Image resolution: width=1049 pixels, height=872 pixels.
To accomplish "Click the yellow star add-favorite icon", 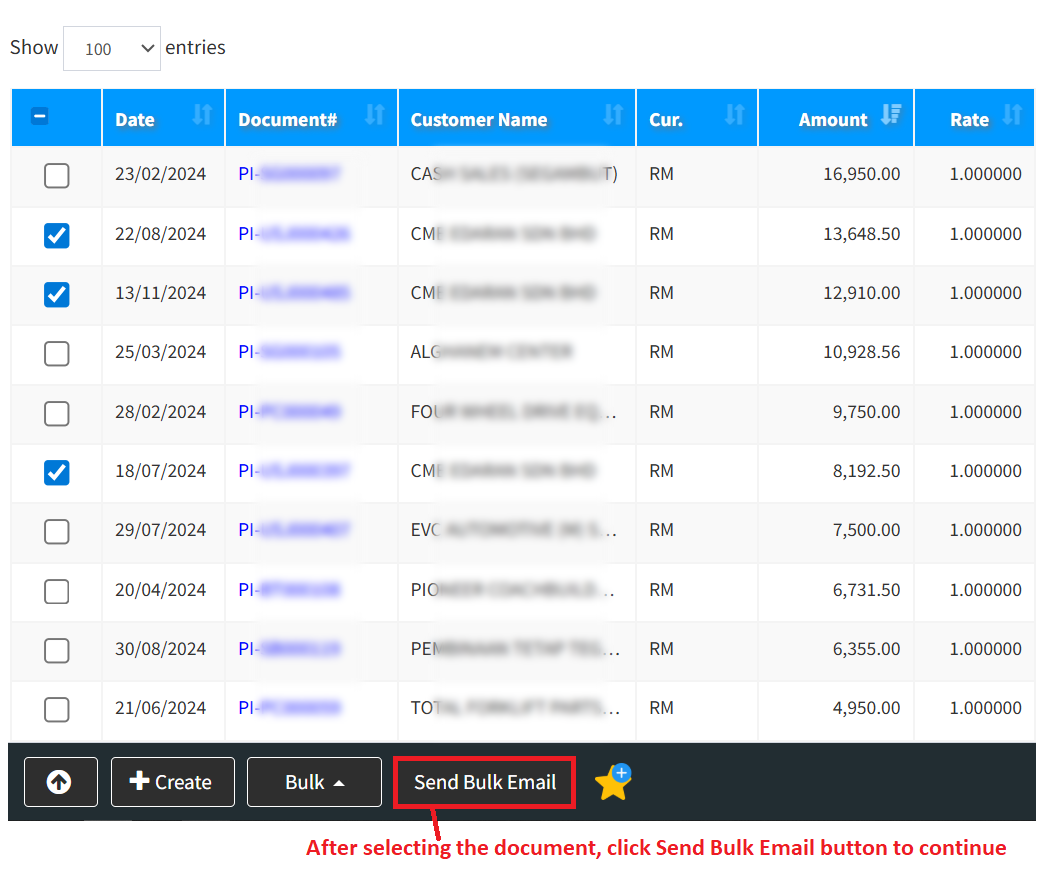I will [612, 782].
